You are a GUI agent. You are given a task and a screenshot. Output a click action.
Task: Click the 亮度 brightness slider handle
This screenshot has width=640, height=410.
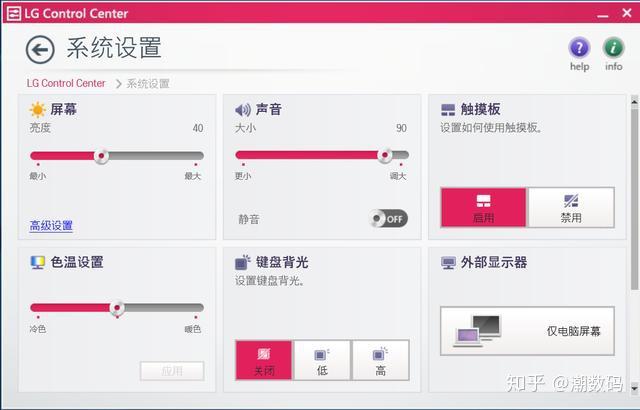tap(101, 156)
